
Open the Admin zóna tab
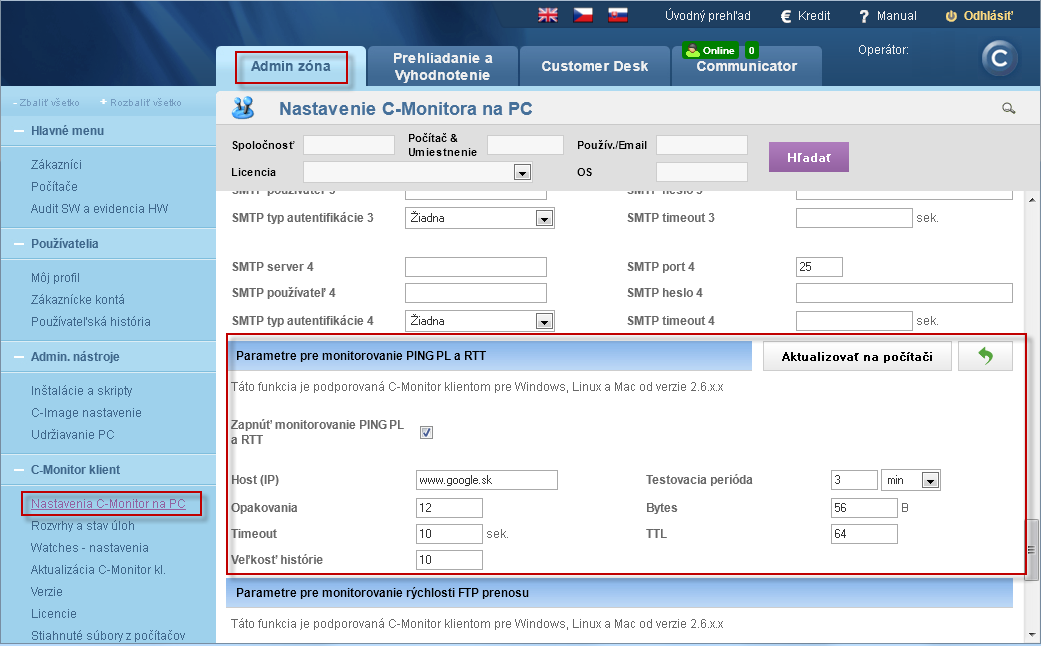291,66
